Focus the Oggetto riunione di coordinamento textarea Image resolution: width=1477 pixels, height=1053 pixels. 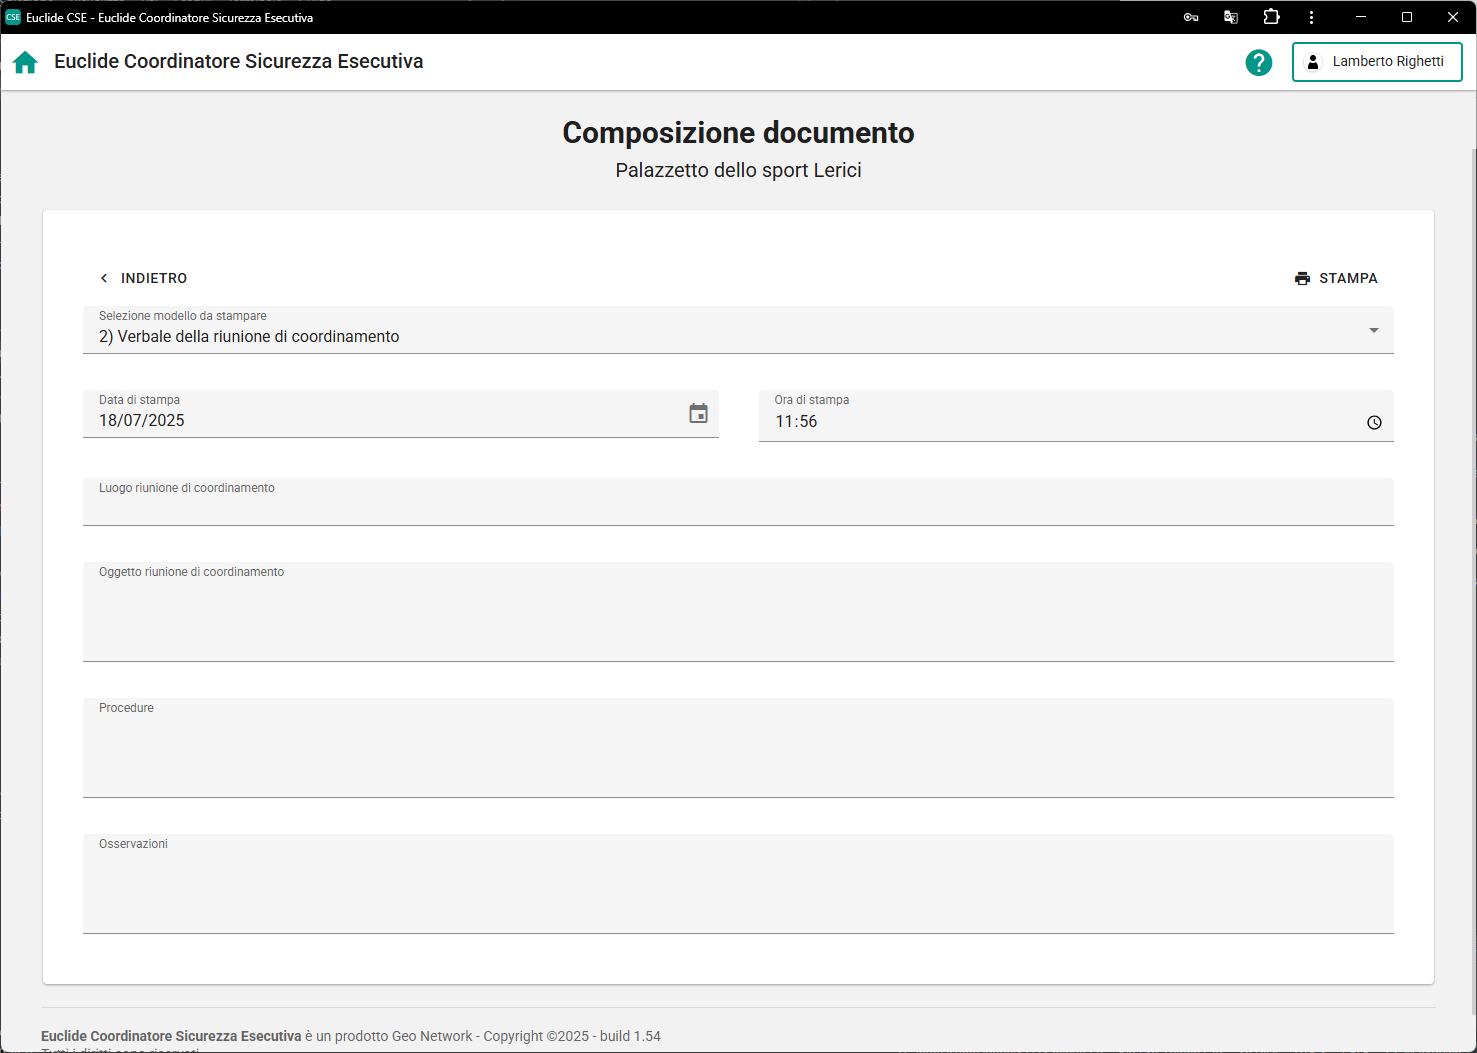(737, 618)
